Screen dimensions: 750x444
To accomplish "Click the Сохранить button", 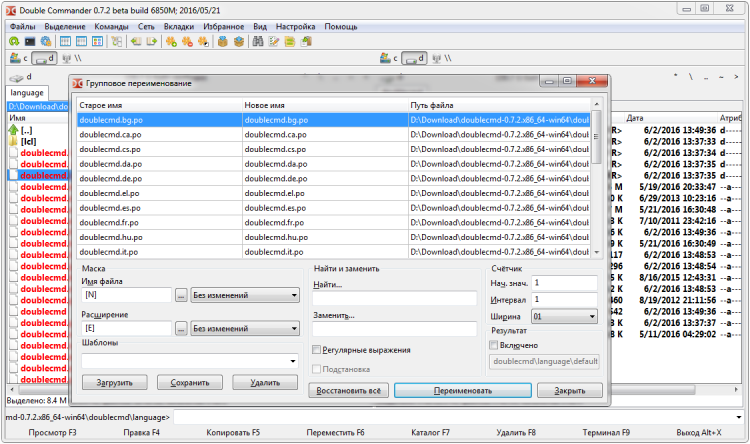I will pyautogui.click(x=190, y=382).
